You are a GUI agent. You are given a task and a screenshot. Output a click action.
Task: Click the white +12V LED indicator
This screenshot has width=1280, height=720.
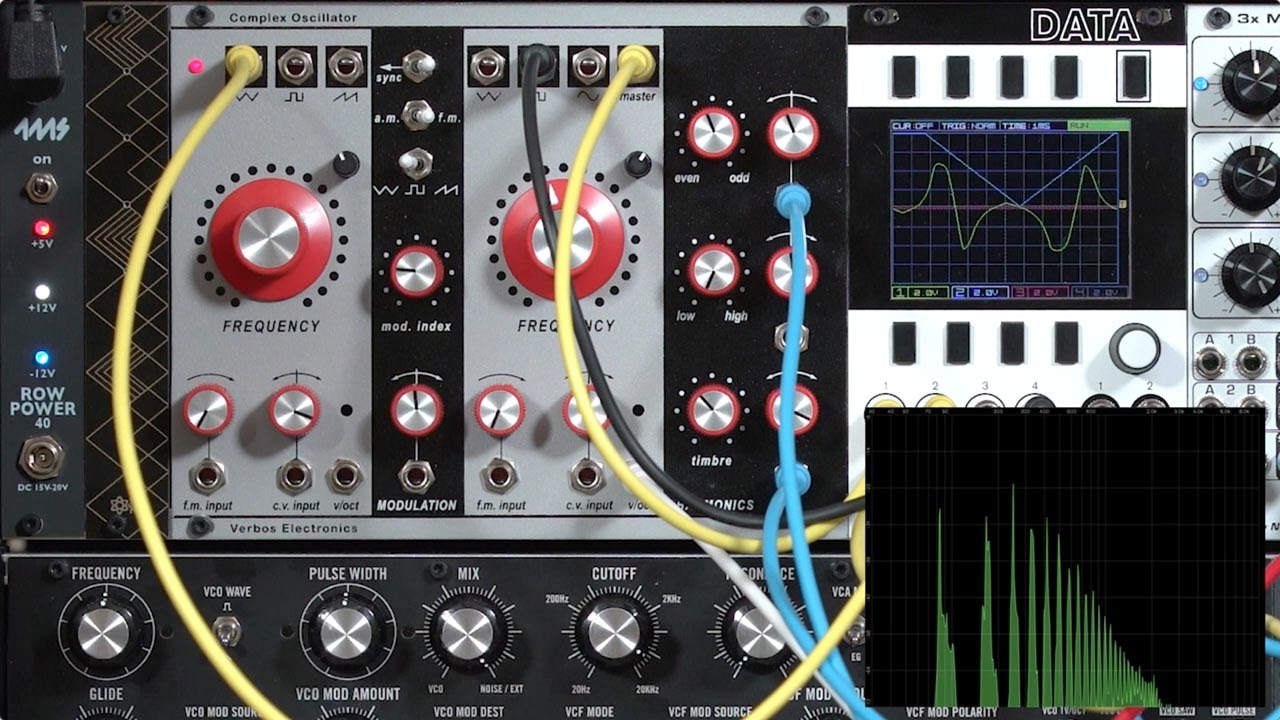(42, 293)
